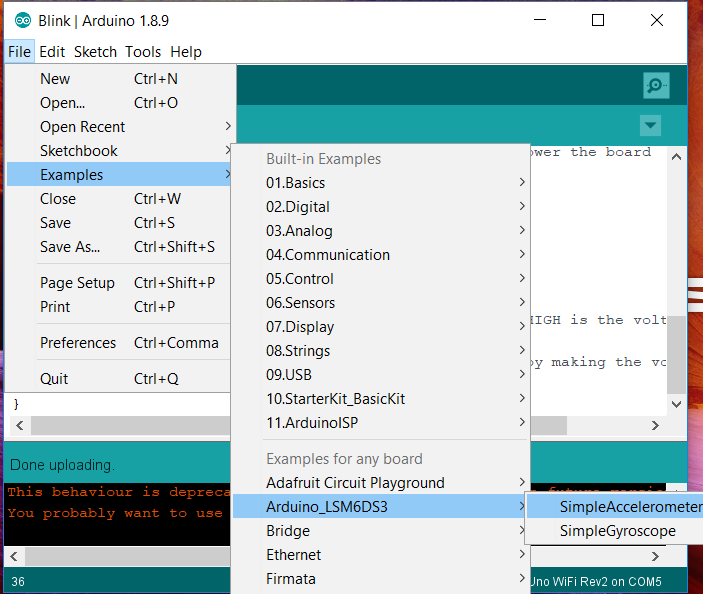703x594 pixels.
Task: Expand the 06.Sensors examples
Action: click(381, 303)
